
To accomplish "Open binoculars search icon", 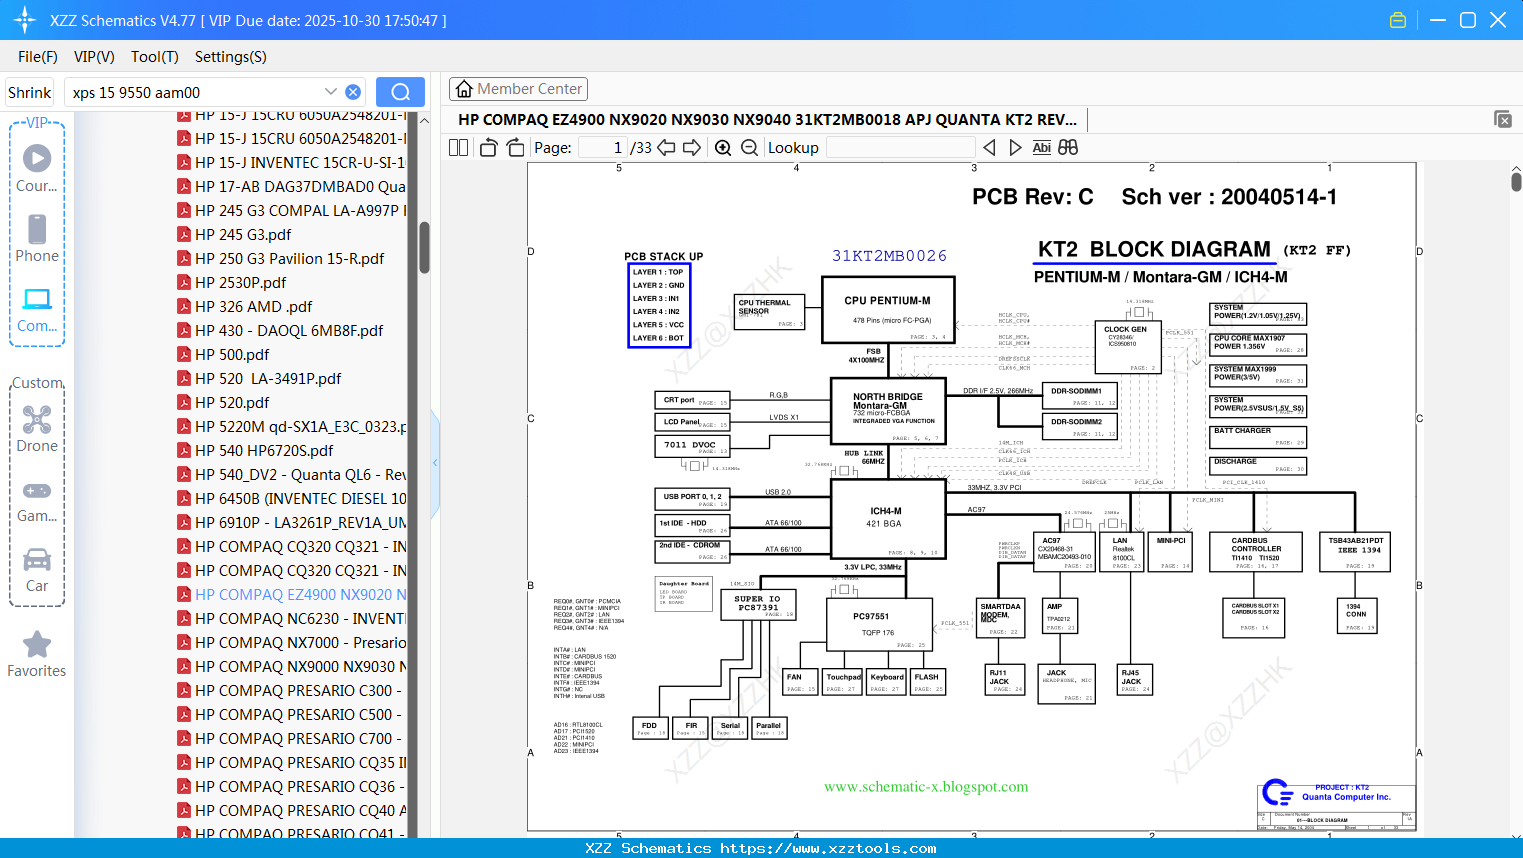I will click(1068, 147).
